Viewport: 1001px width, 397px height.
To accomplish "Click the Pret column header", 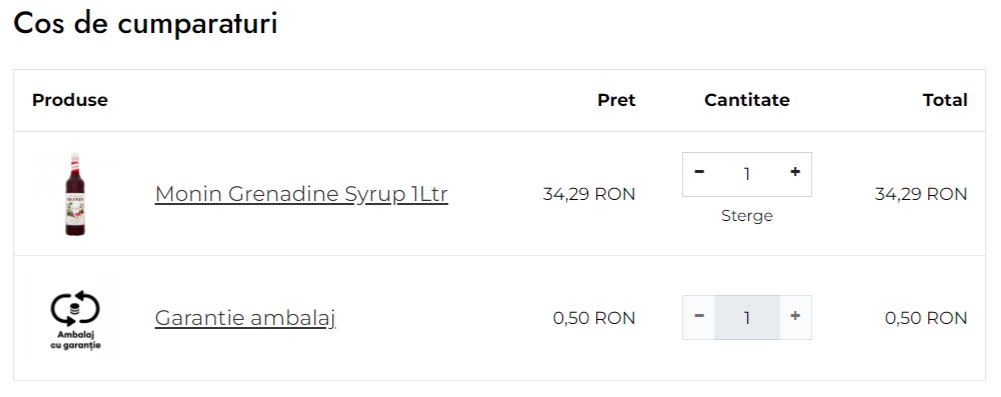I will 617,100.
